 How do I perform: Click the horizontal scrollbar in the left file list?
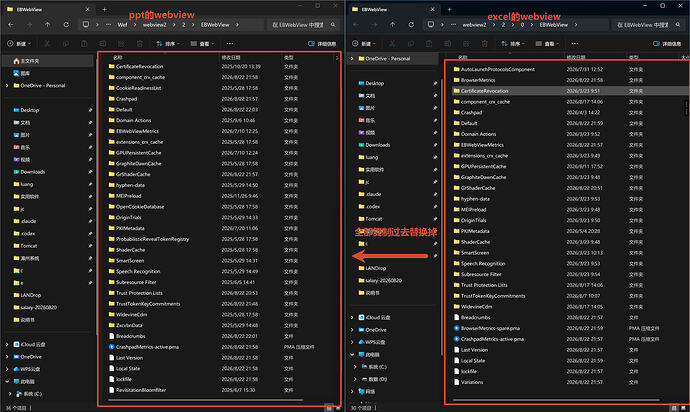[206, 400]
